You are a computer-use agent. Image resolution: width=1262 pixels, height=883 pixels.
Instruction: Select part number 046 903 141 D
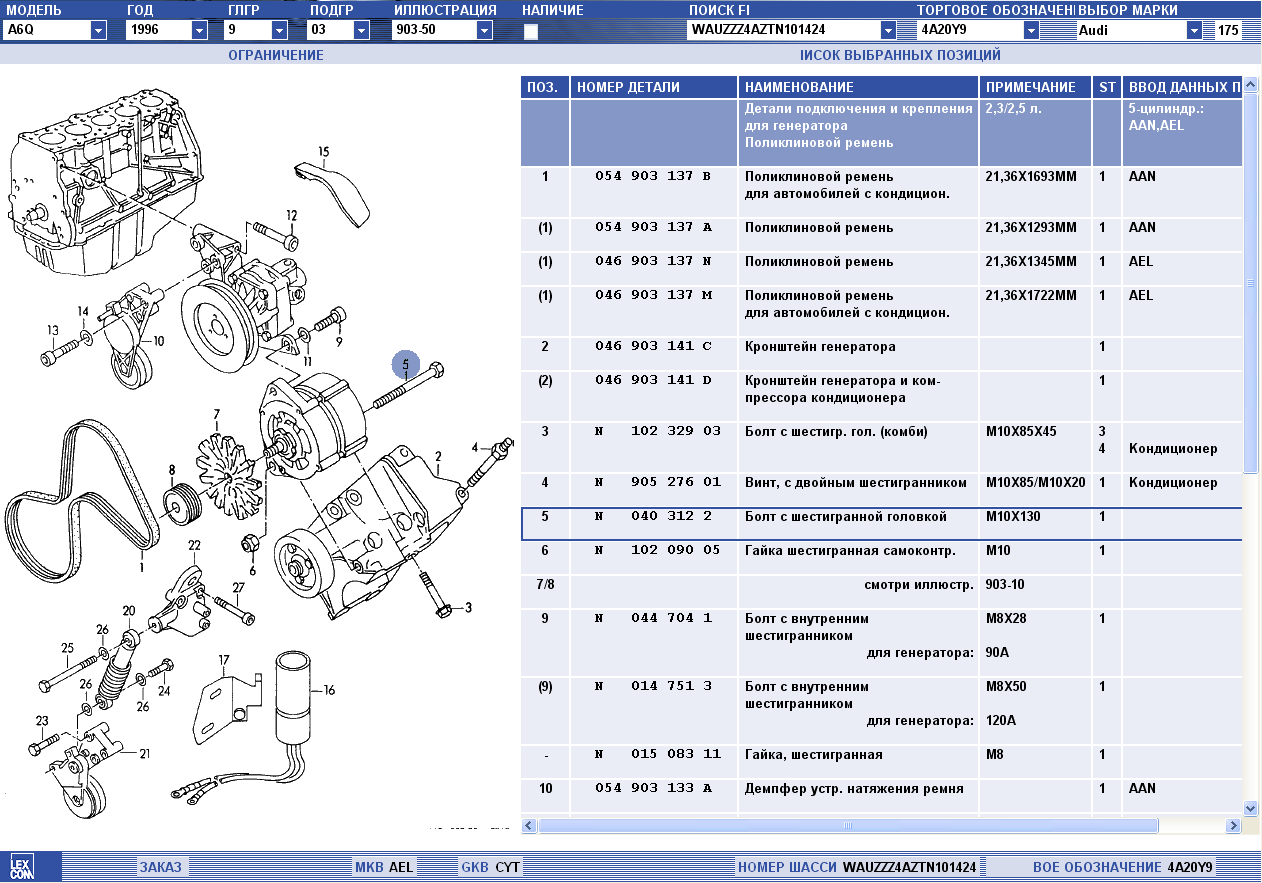point(653,380)
